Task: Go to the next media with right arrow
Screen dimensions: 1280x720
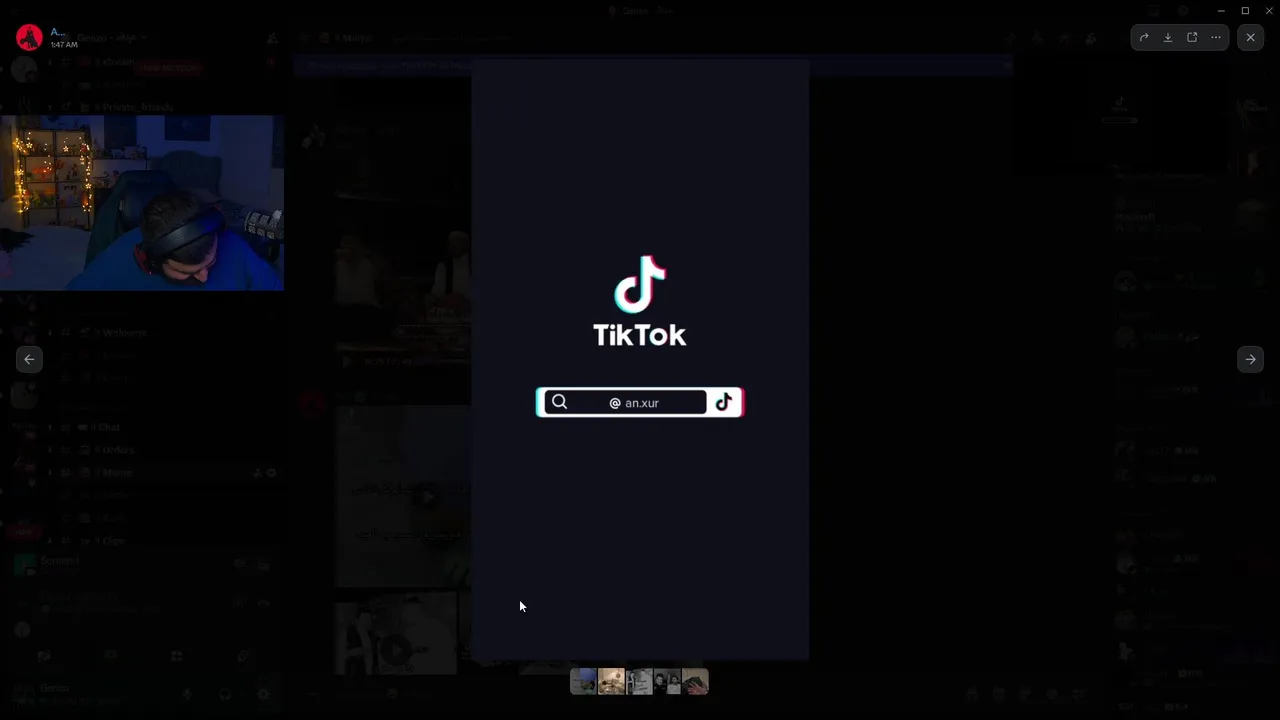Action: (1250, 359)
